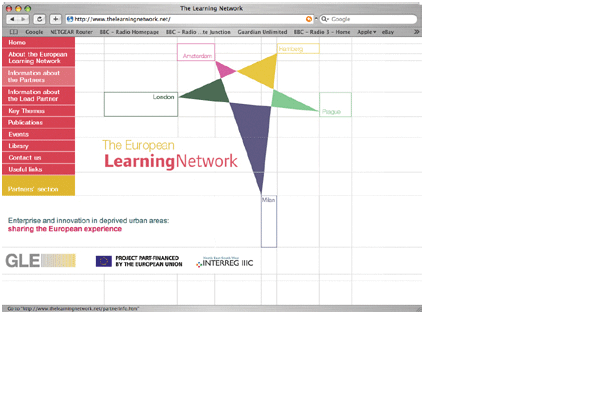Click the purple Milan triangle
The width and height of the screenshot is (615, 396).
254,133
